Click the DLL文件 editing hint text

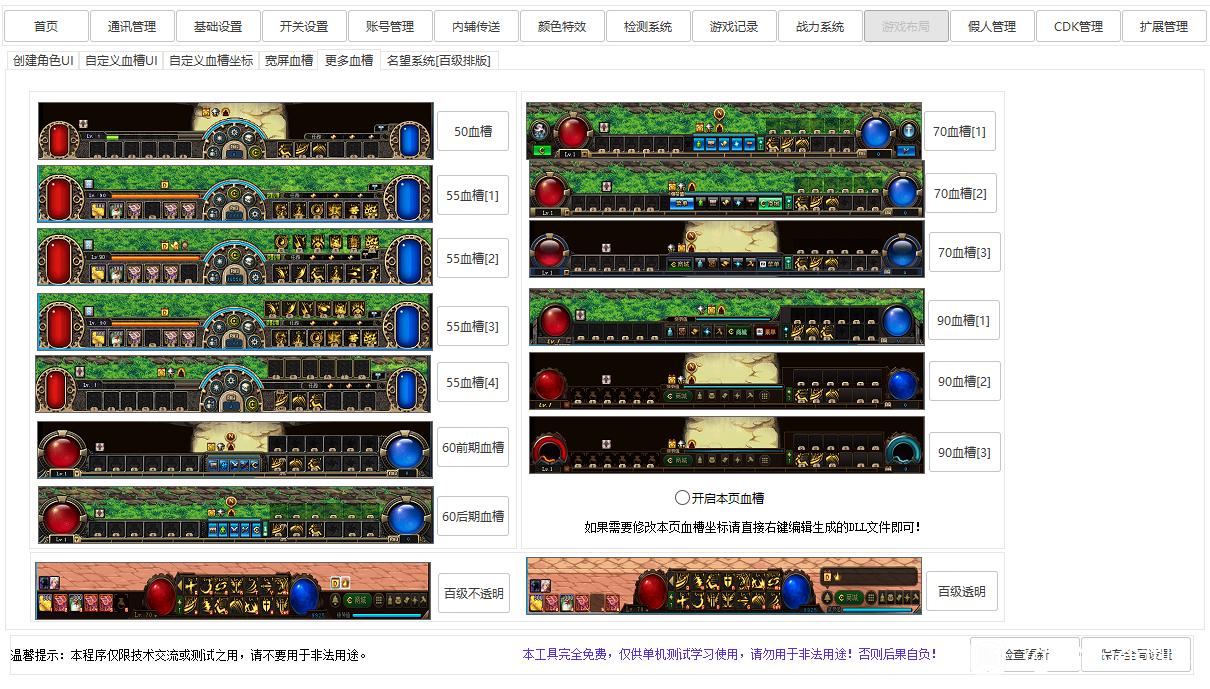tap(752, 526)
